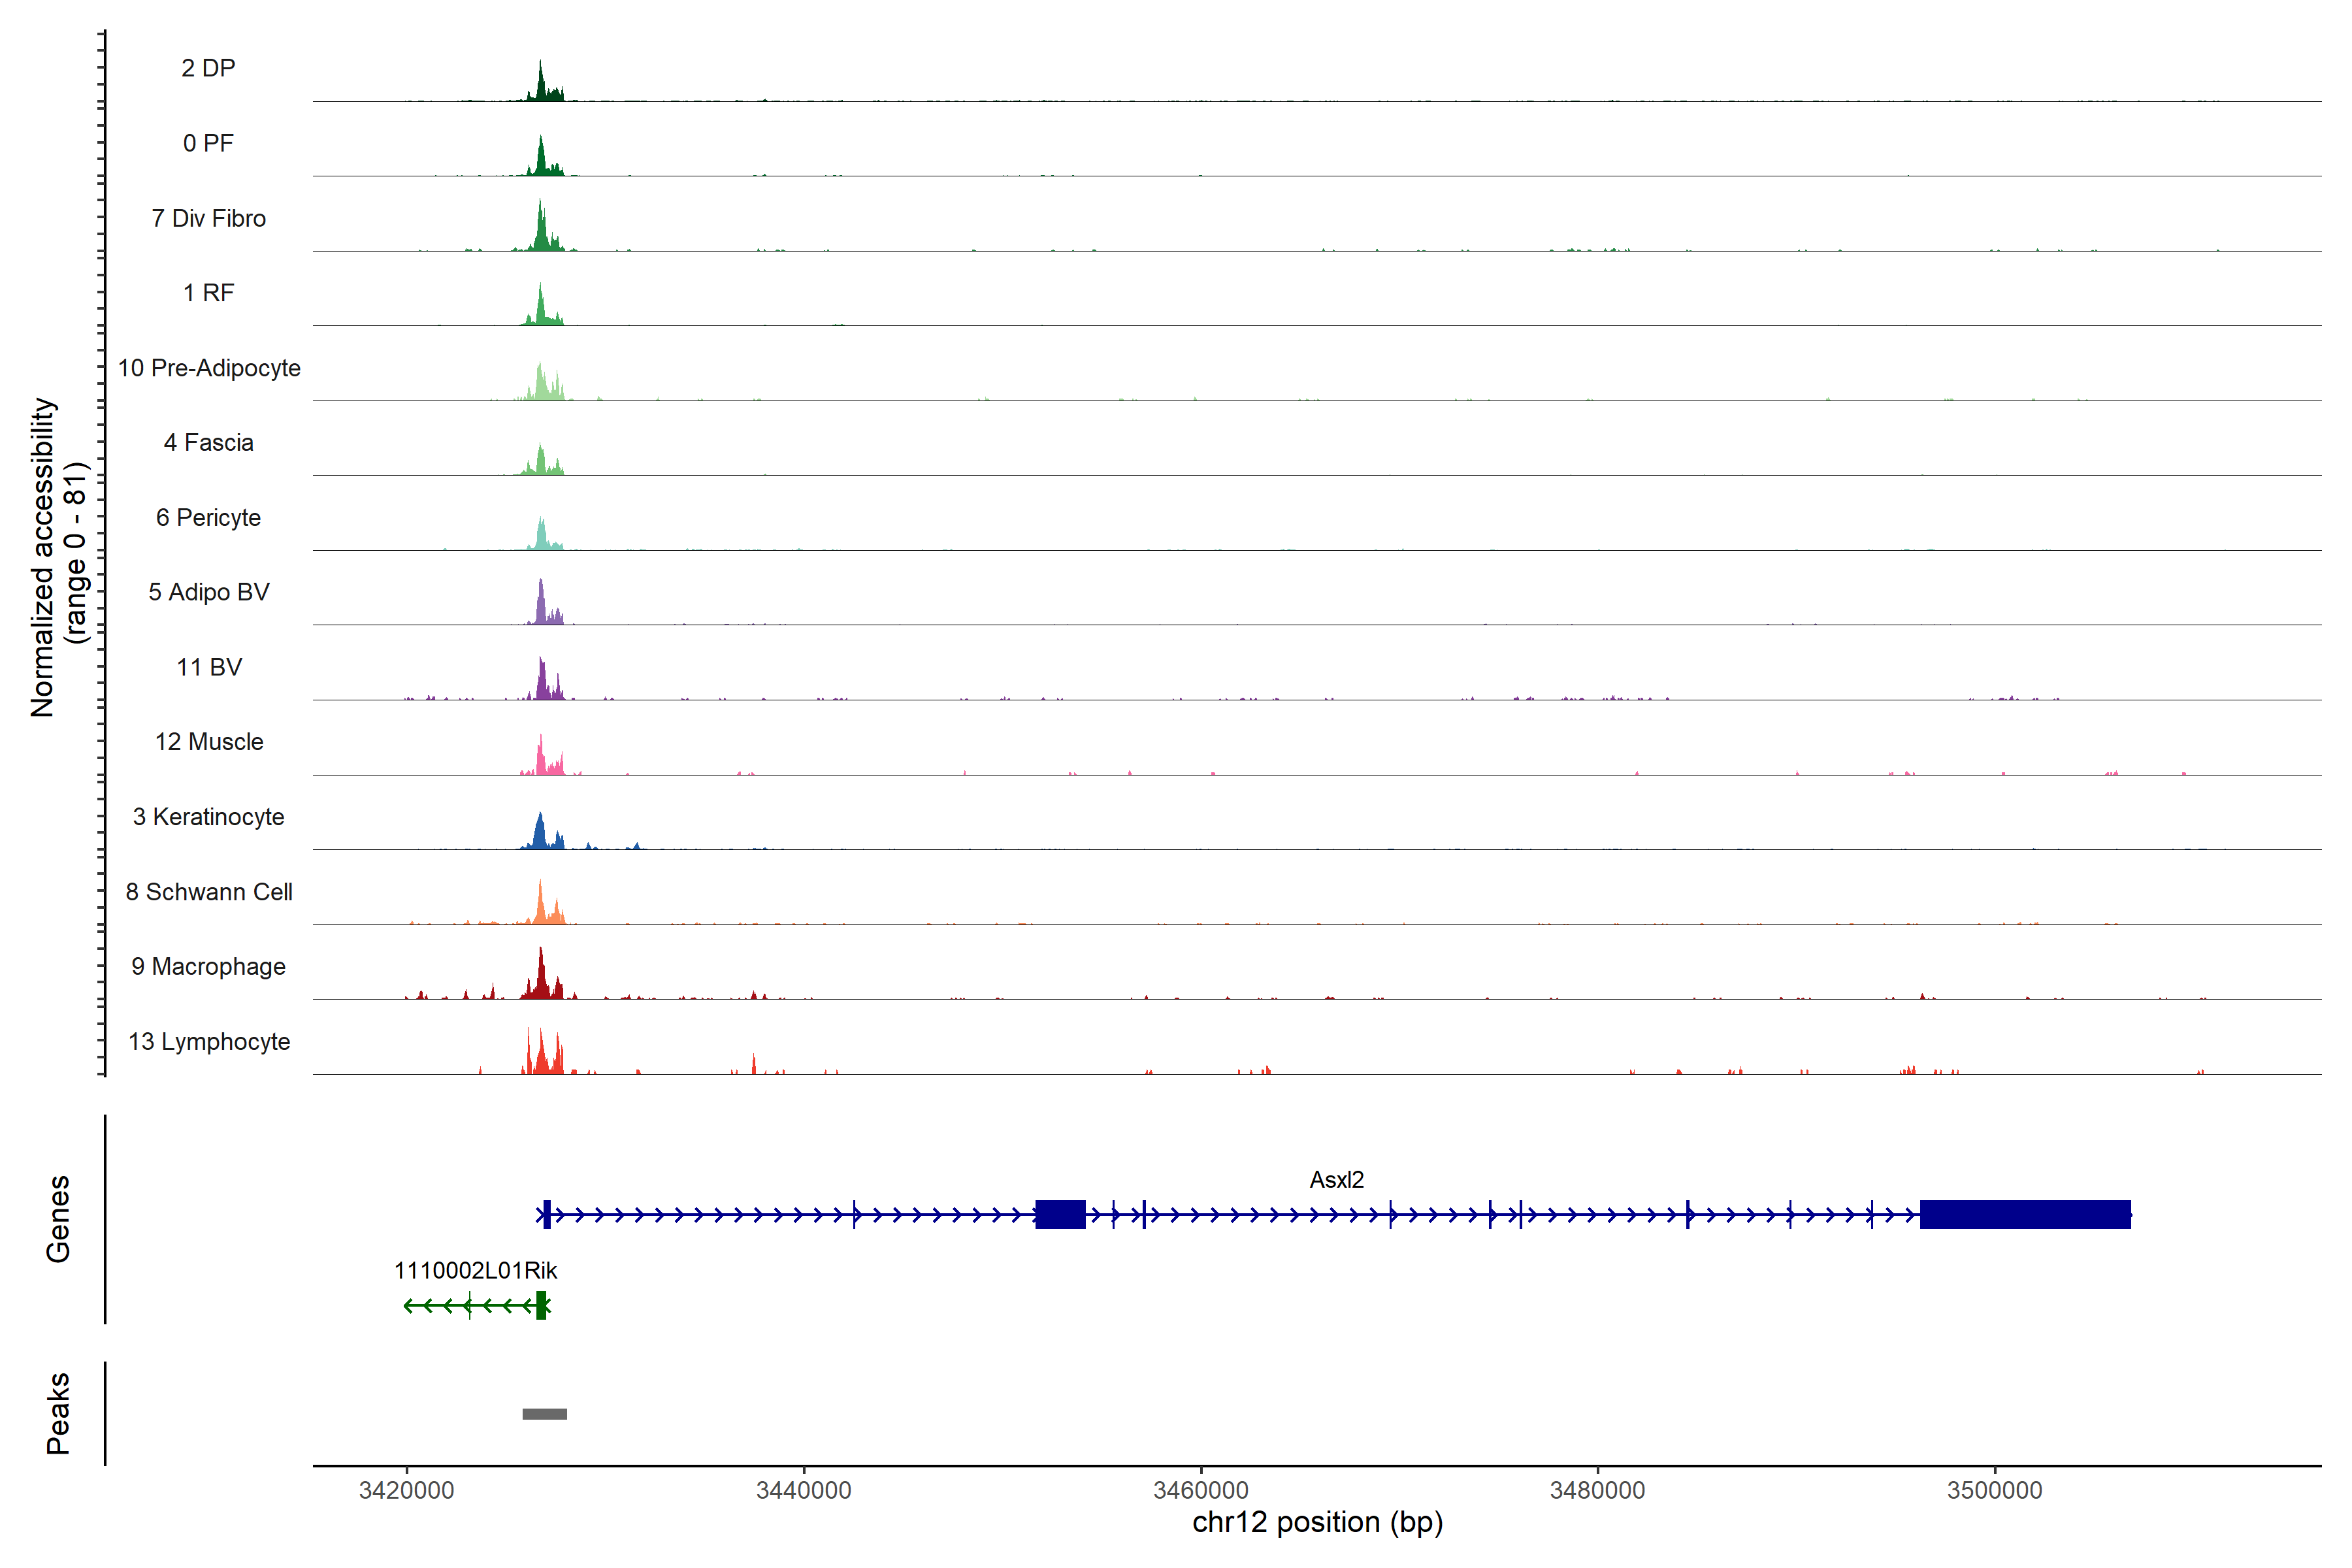The image size is (2352, 1568).
Task: Click the Asxl2 gene name label
Action: [1336, 1180]
